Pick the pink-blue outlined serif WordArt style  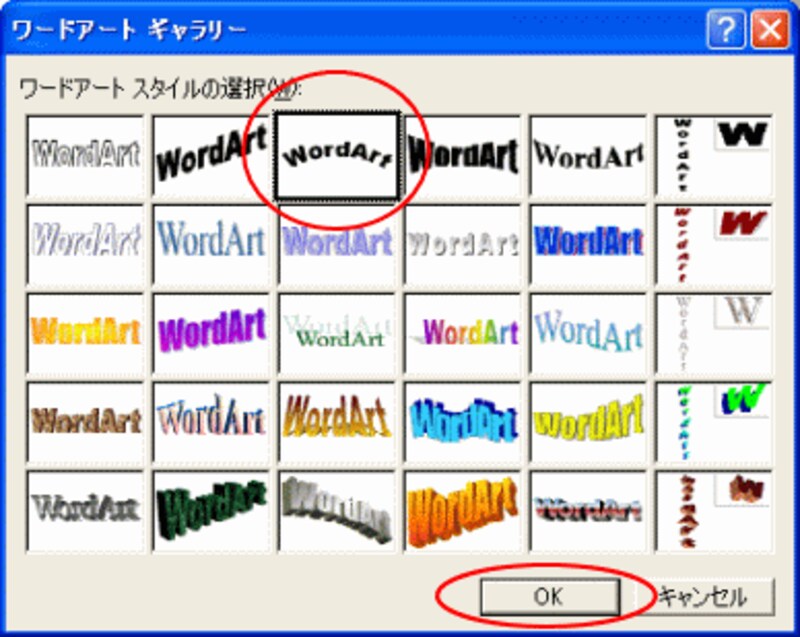tap(211, 422)
